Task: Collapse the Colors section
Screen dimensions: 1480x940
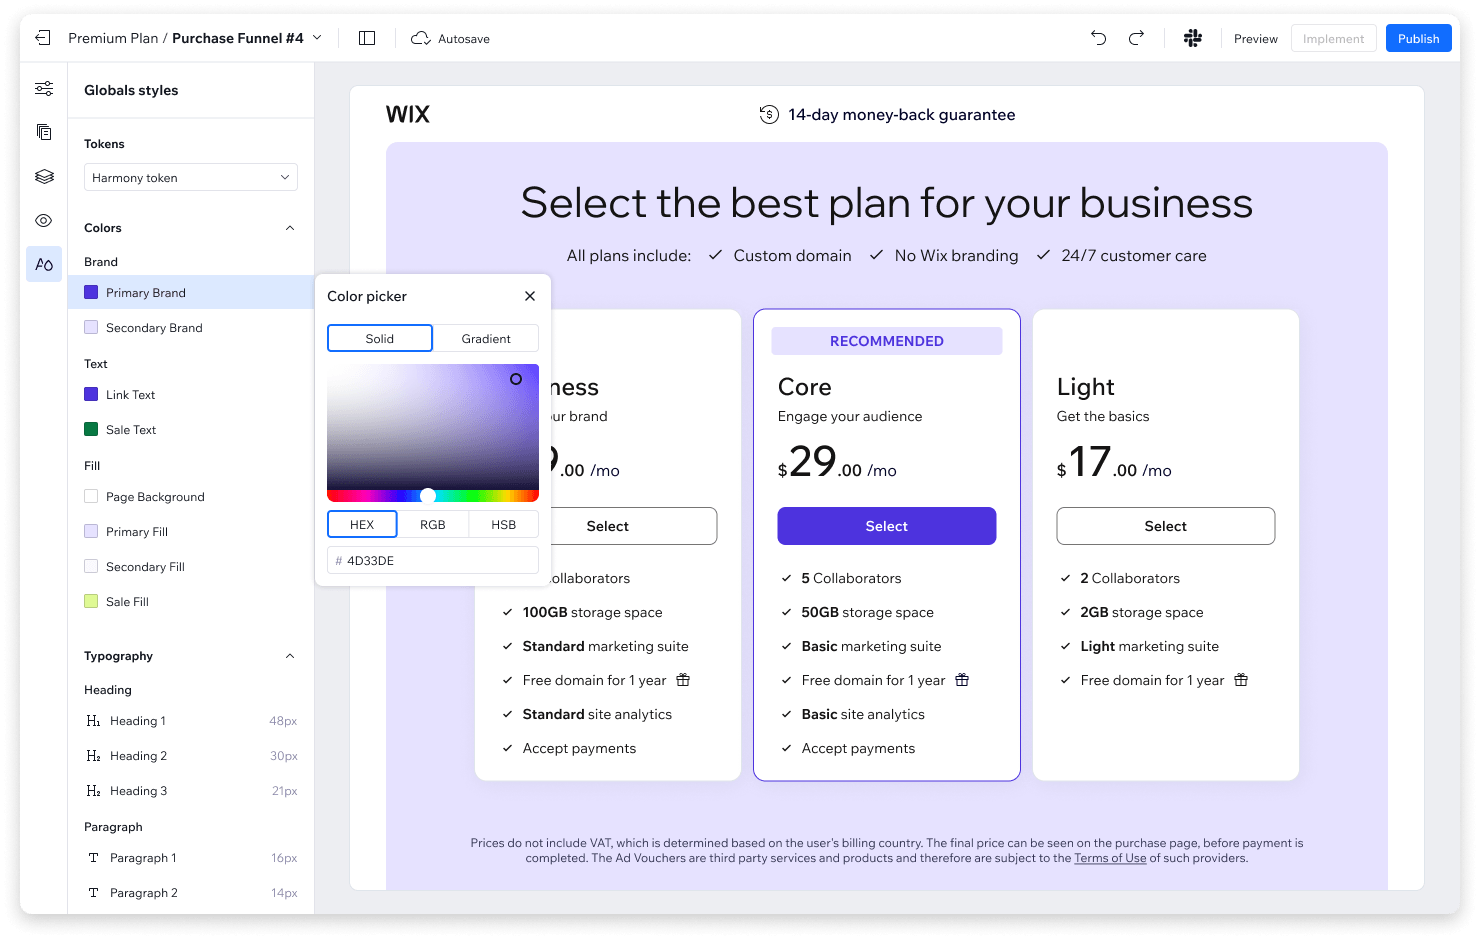Action: (x=290, y=228)
